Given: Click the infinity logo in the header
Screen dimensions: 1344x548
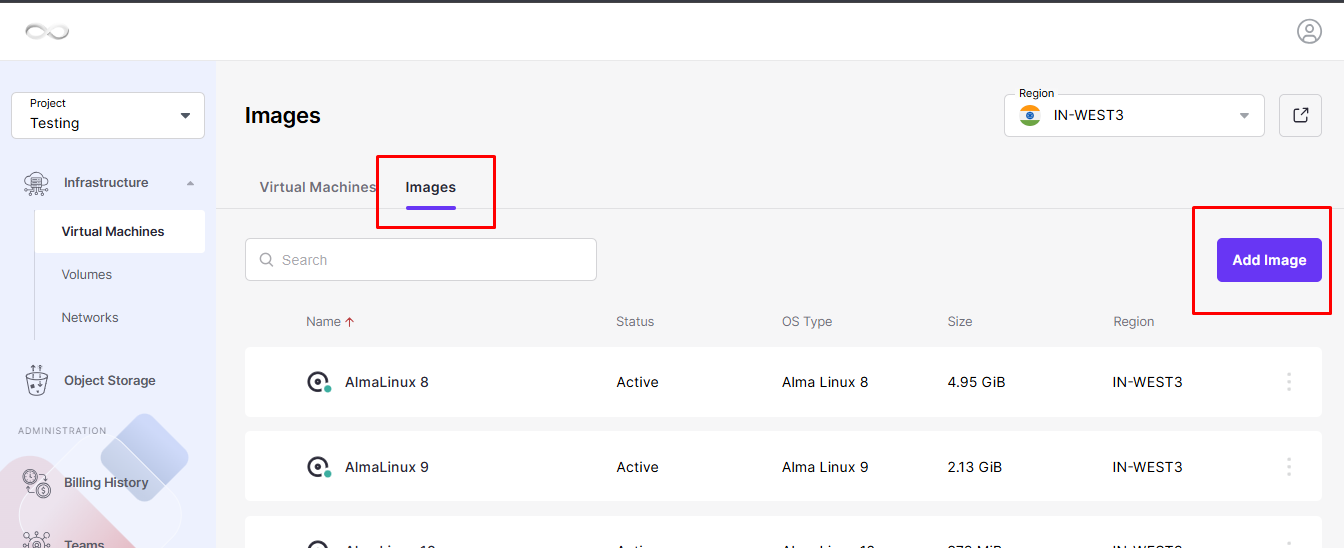Looking at the screenshot, I should point(47,32).
